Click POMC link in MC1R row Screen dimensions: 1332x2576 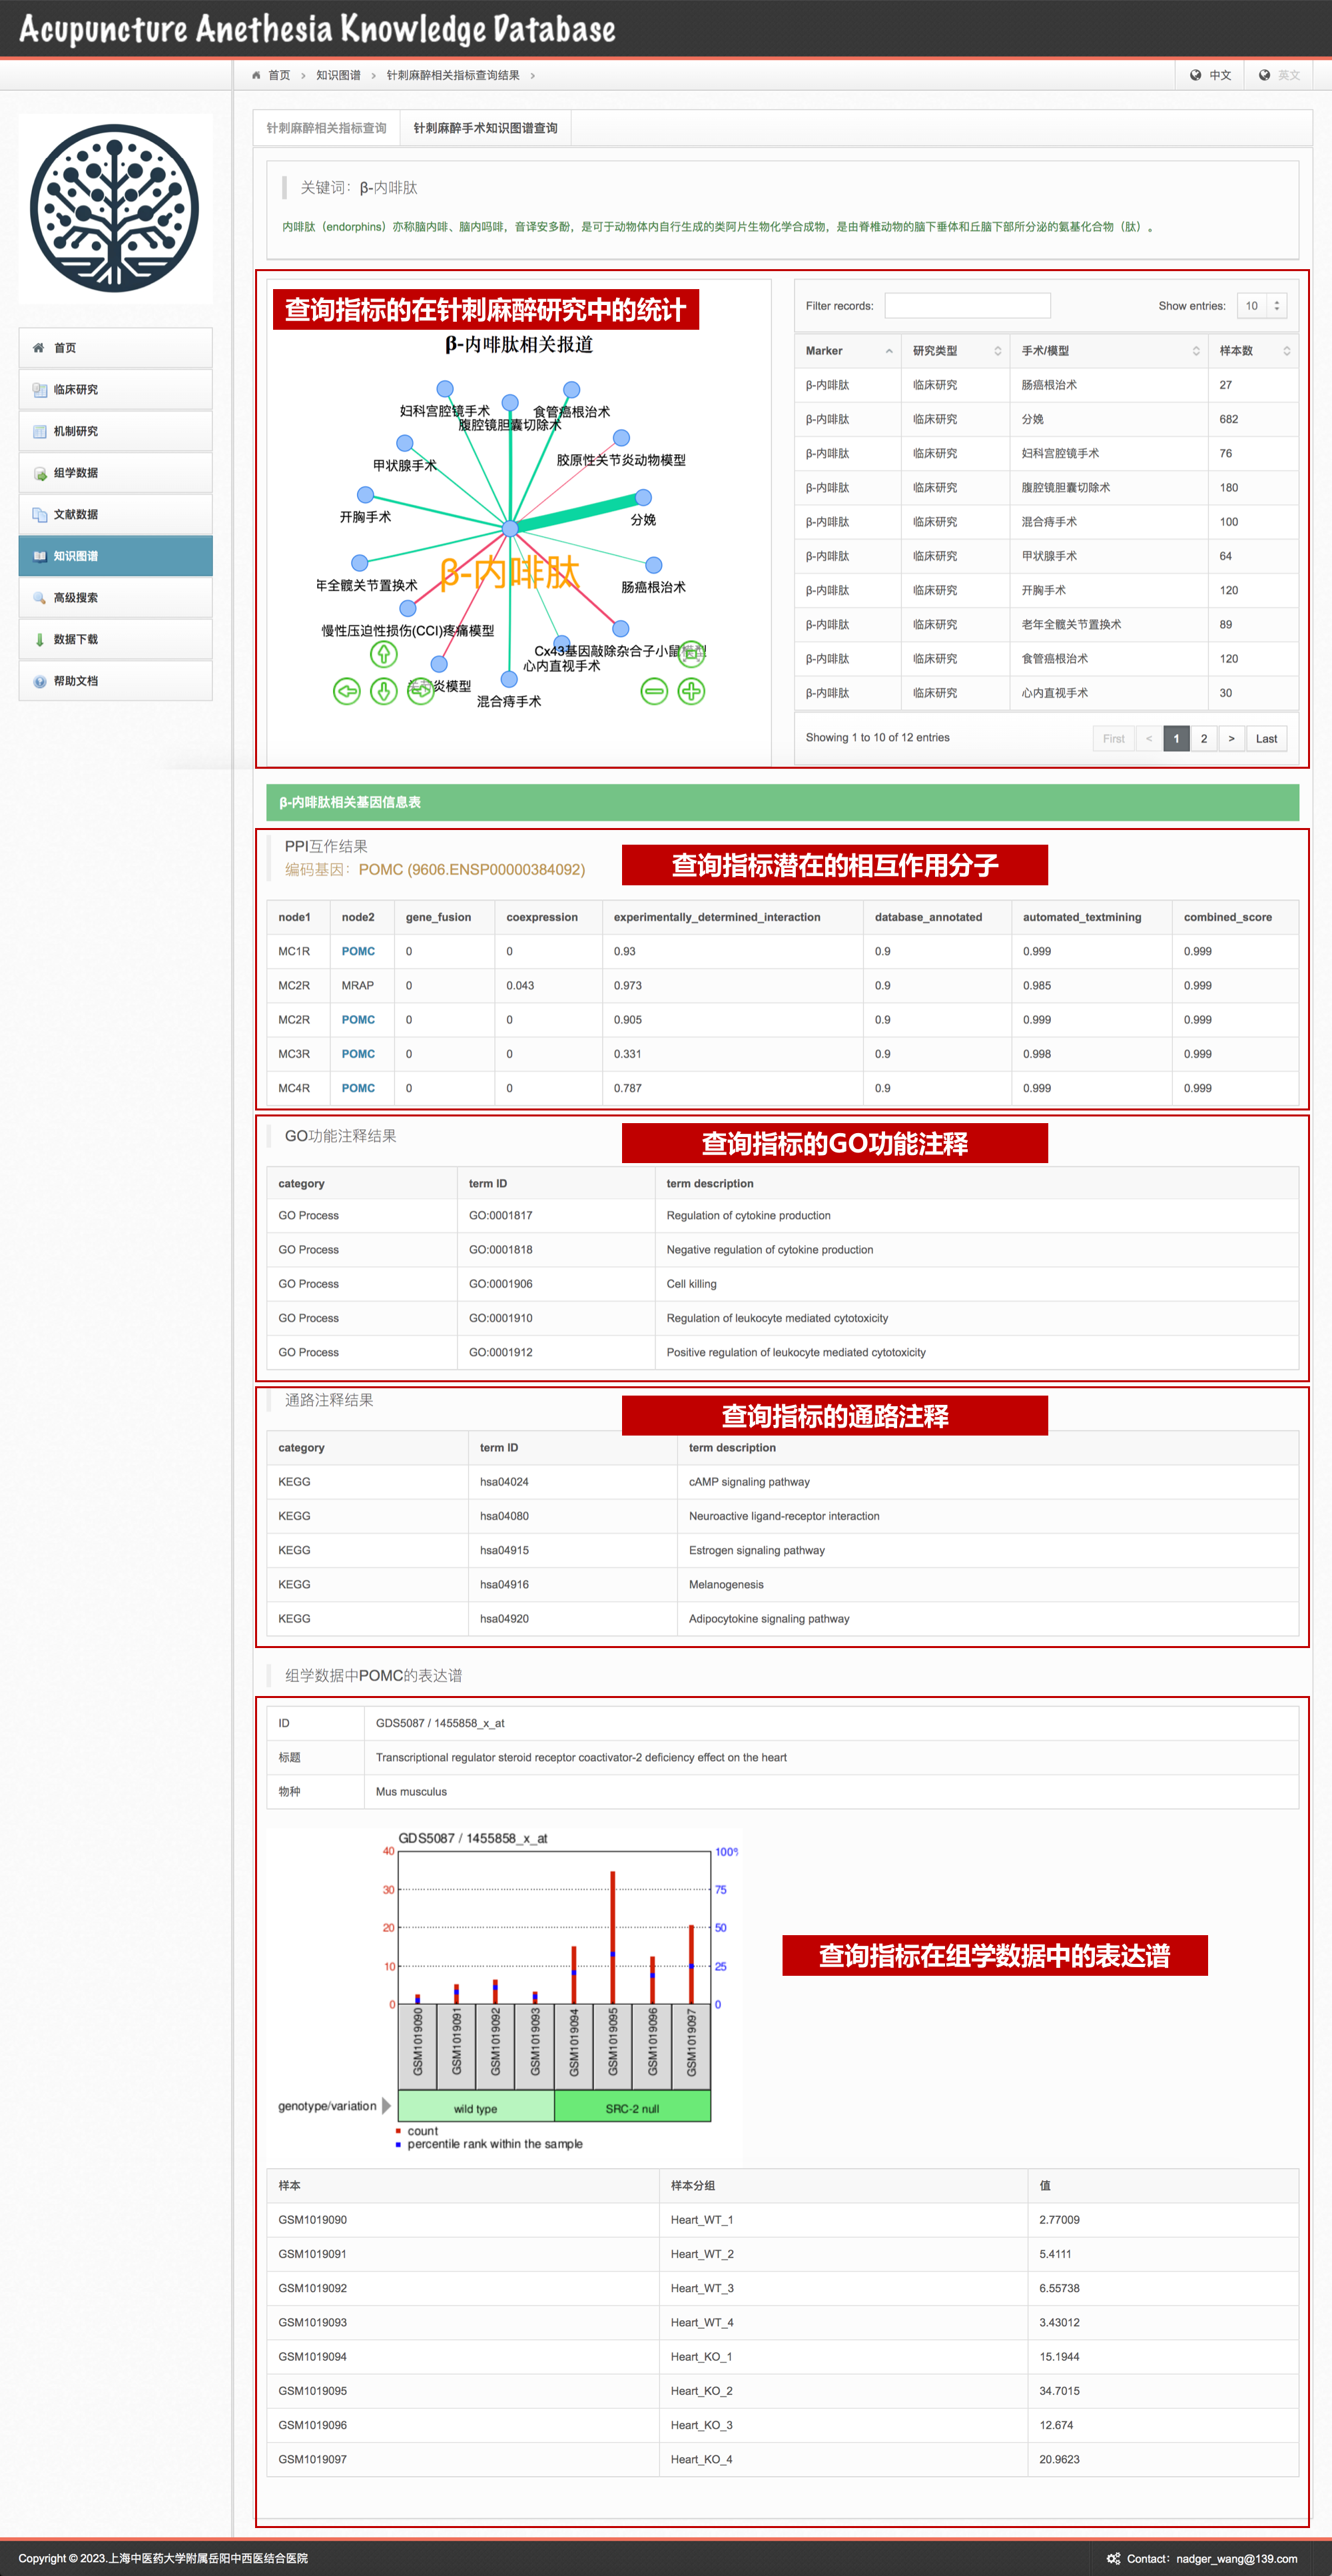[358, 951]
